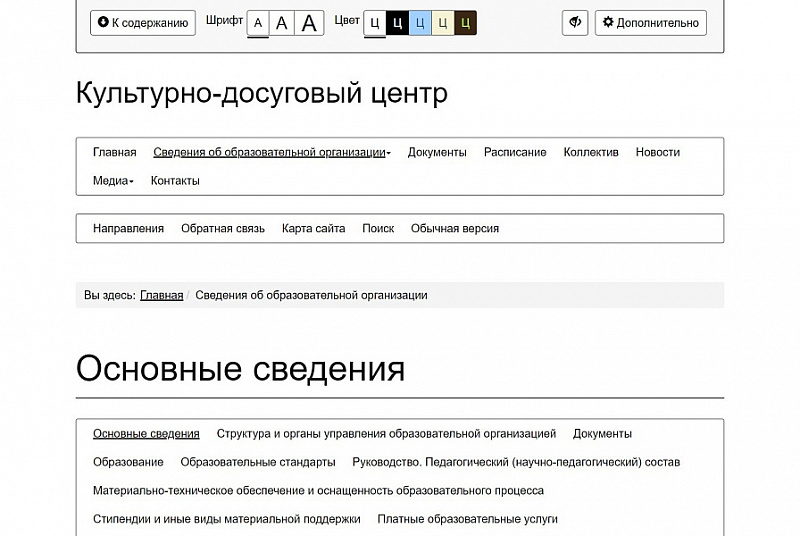Select the smallest font size A
The image size is (800, 536).
click(258, 23)
